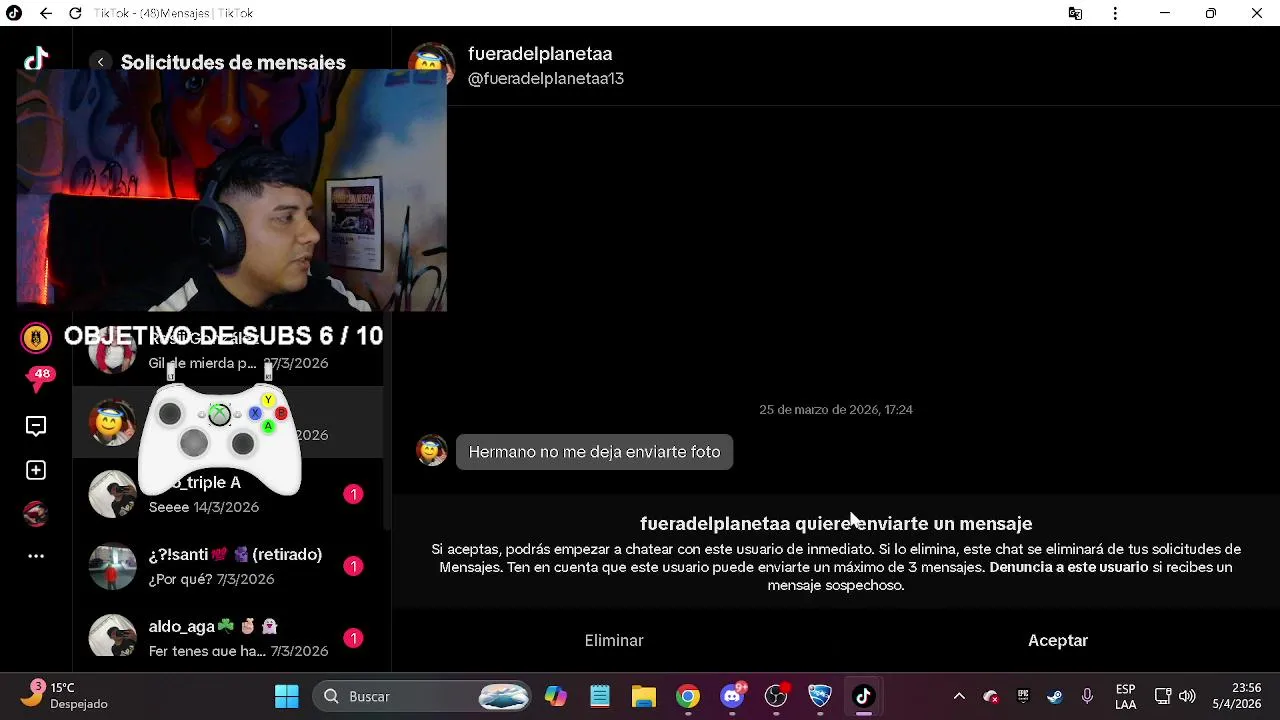
Task: Open the ¿?!santi (retirado) message request
Action: point(228,566)
